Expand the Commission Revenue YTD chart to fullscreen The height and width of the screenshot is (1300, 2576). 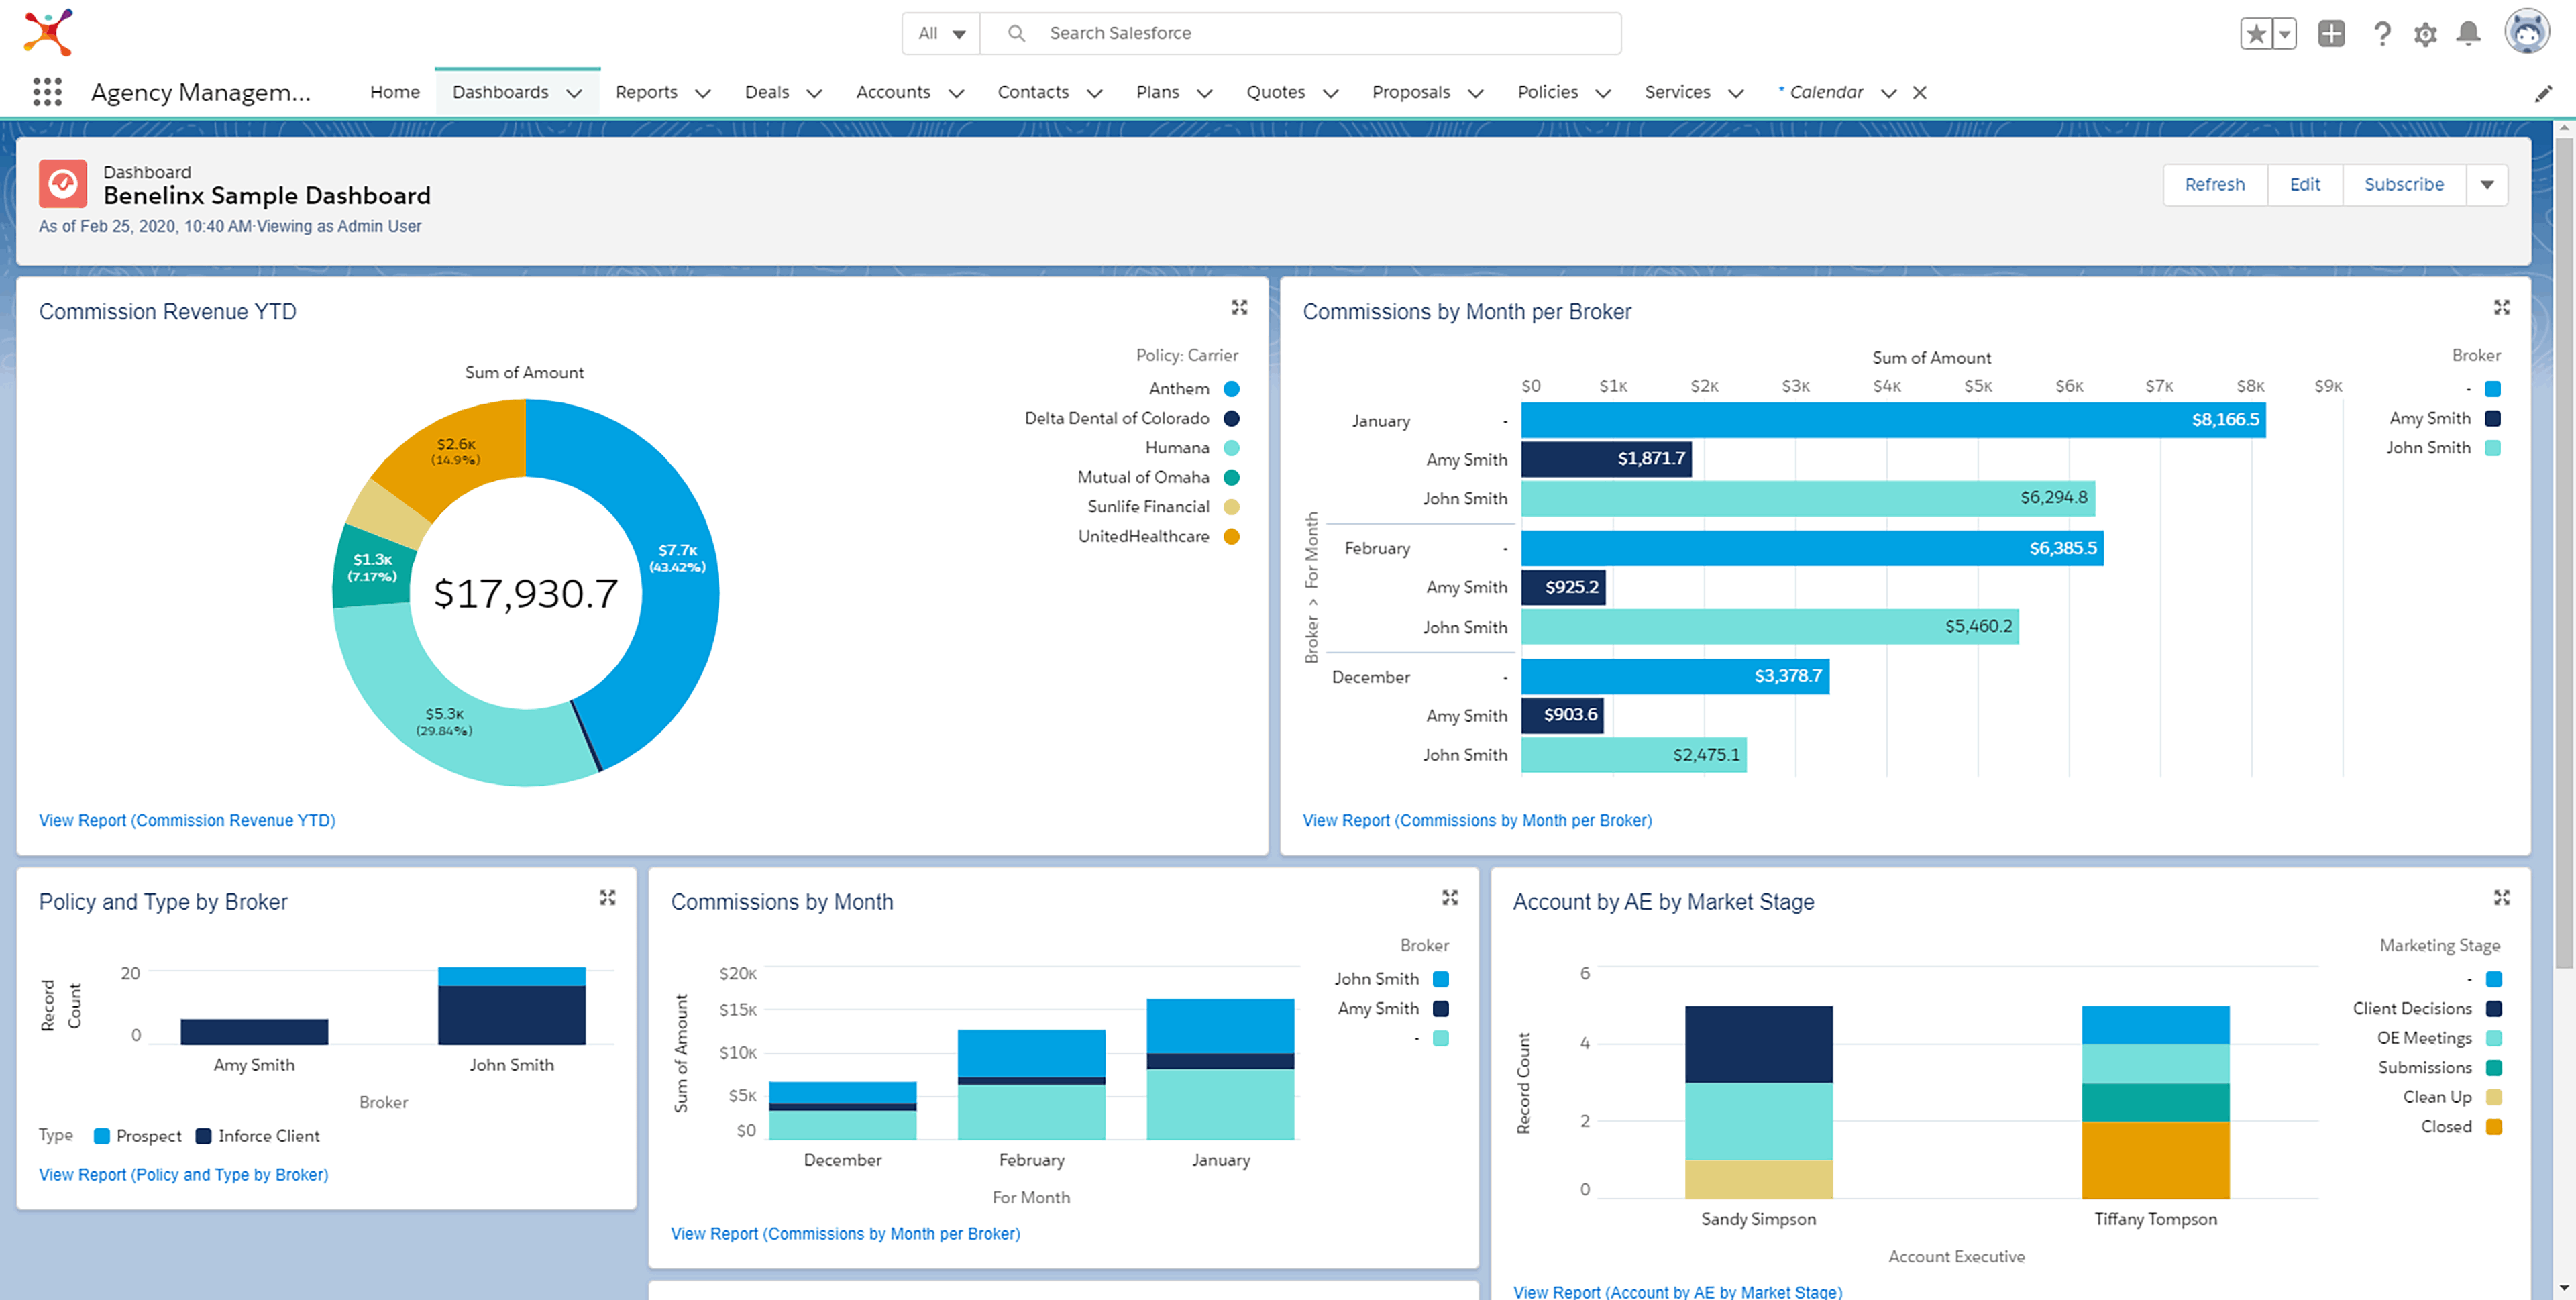point(1240,308)
